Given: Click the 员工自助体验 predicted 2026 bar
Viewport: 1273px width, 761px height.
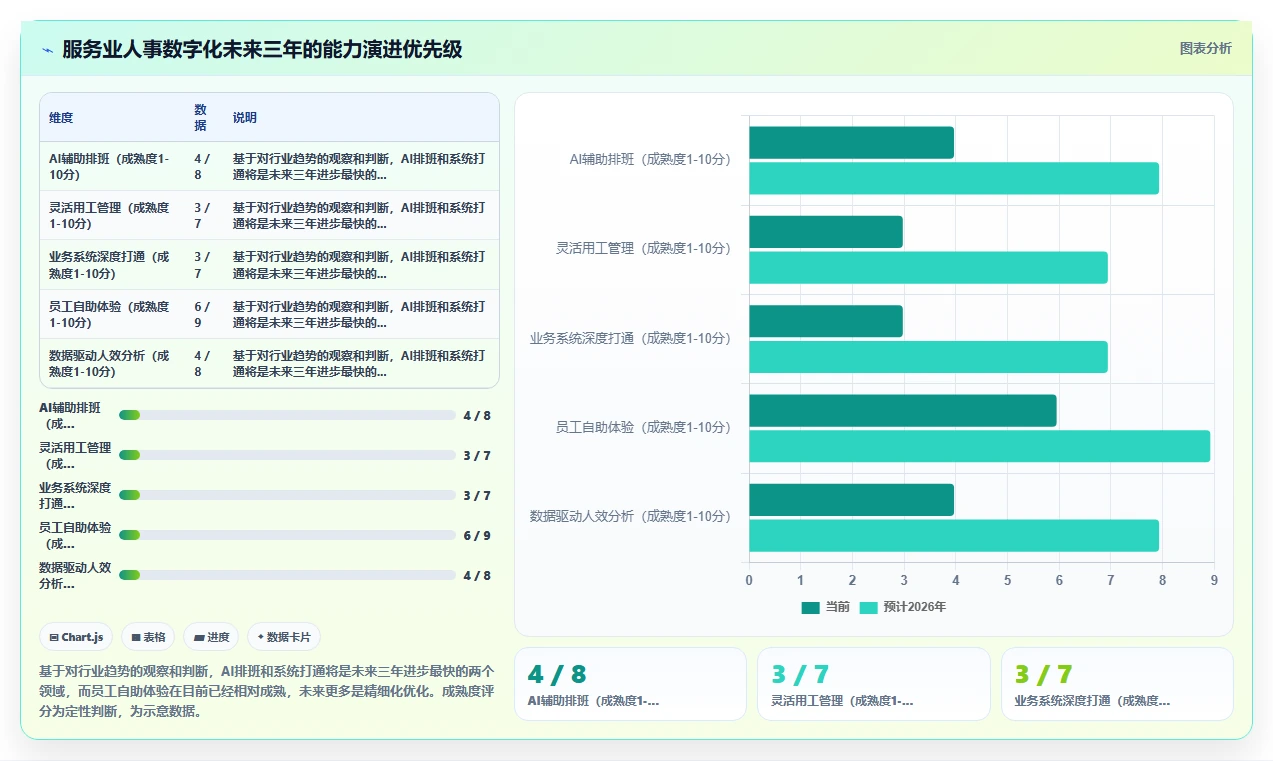Looking at the screenshot, I should (x=980, y=446).
